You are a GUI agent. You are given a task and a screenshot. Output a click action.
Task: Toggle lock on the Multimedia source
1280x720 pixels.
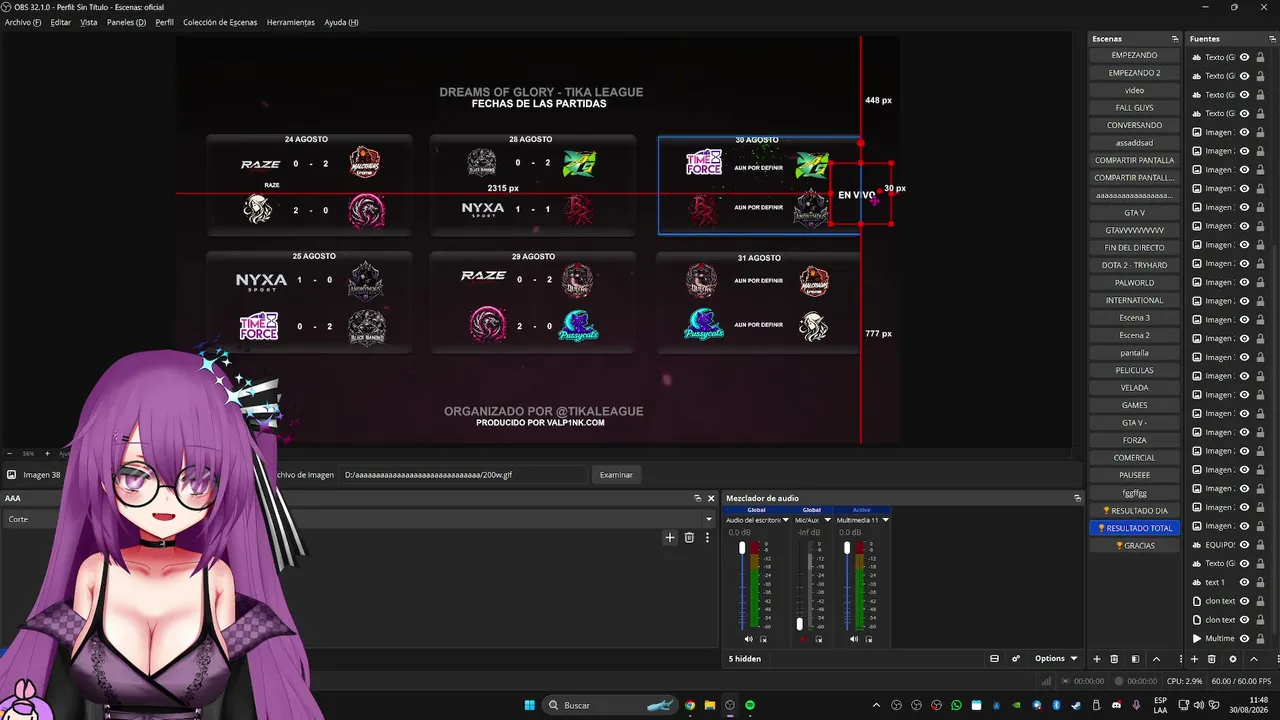tap(1260, 638)
